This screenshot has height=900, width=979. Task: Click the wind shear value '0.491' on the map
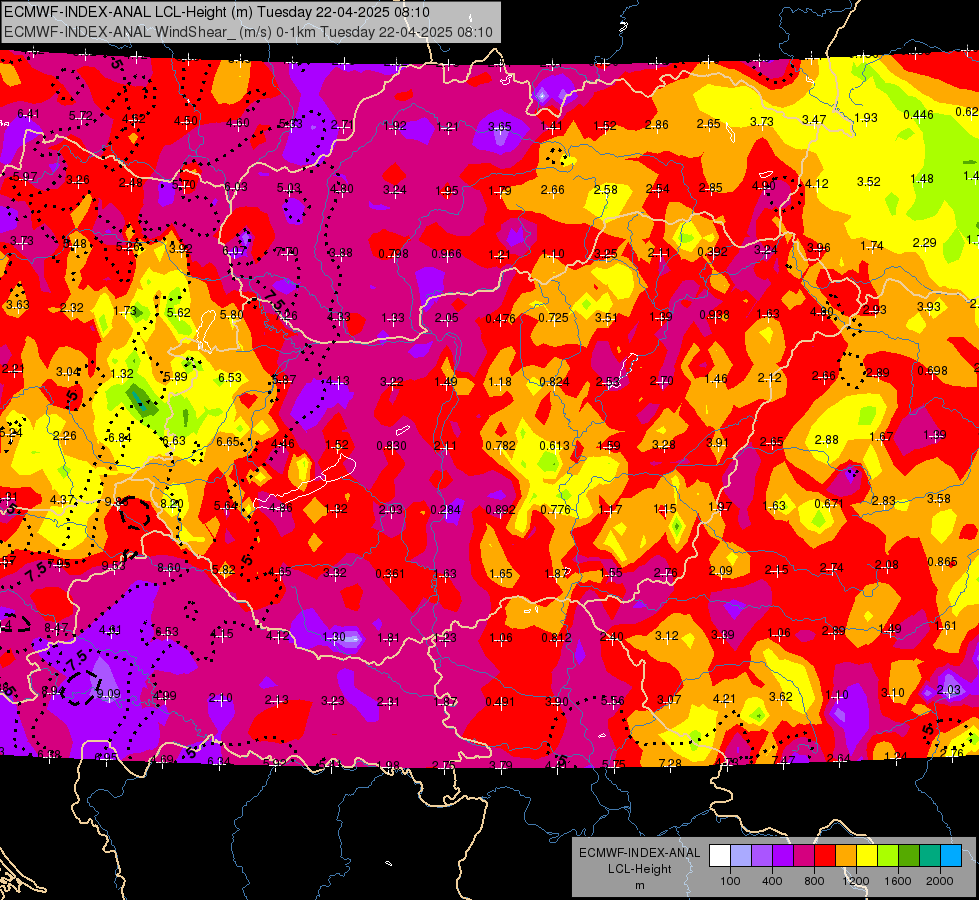(x=500, y=701)
